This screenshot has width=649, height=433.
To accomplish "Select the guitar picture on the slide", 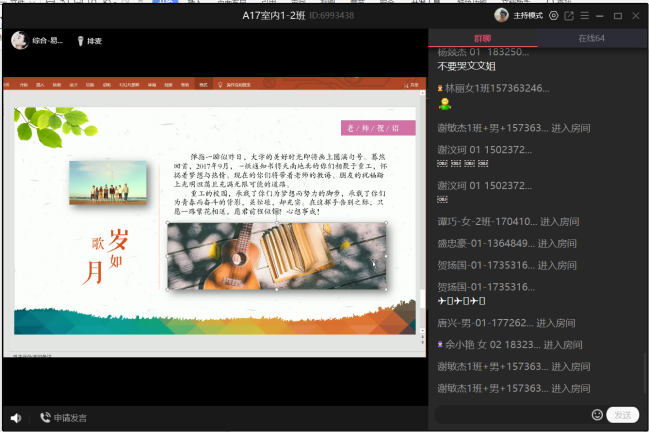I will click(276, 256).
